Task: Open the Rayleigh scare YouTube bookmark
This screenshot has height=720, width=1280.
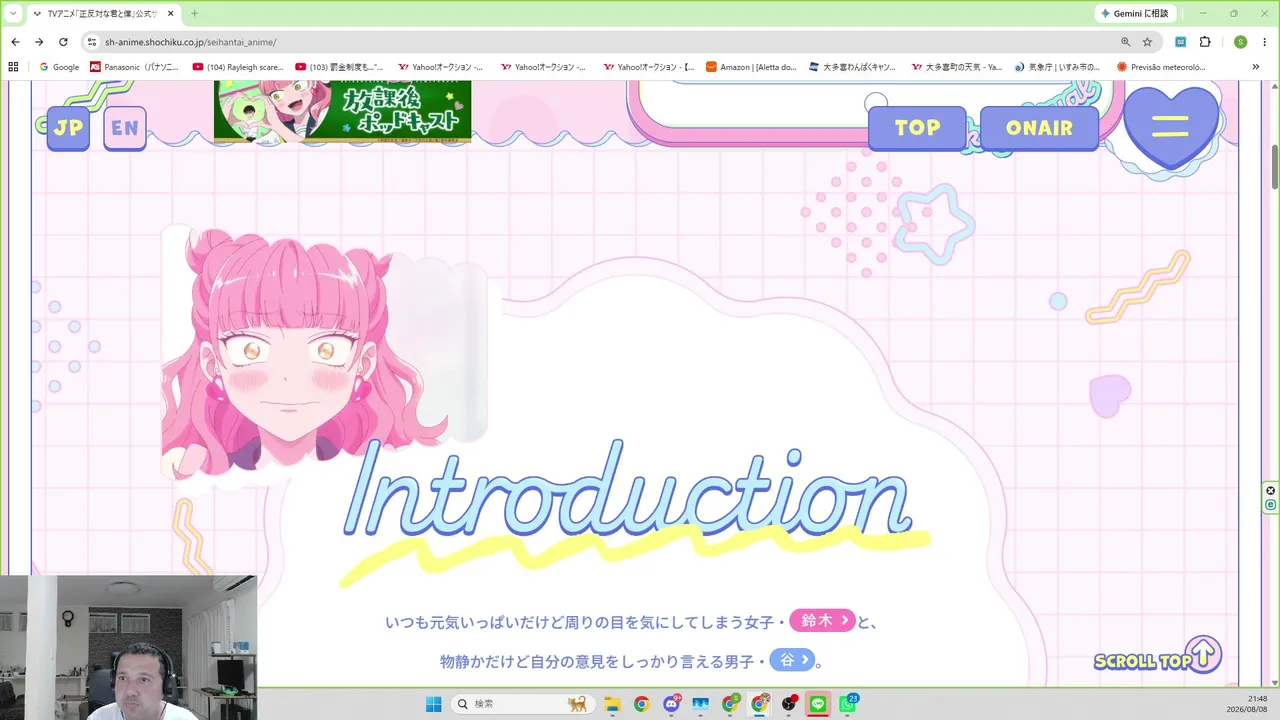Action: pyautogui.click(x=238, y=67)
